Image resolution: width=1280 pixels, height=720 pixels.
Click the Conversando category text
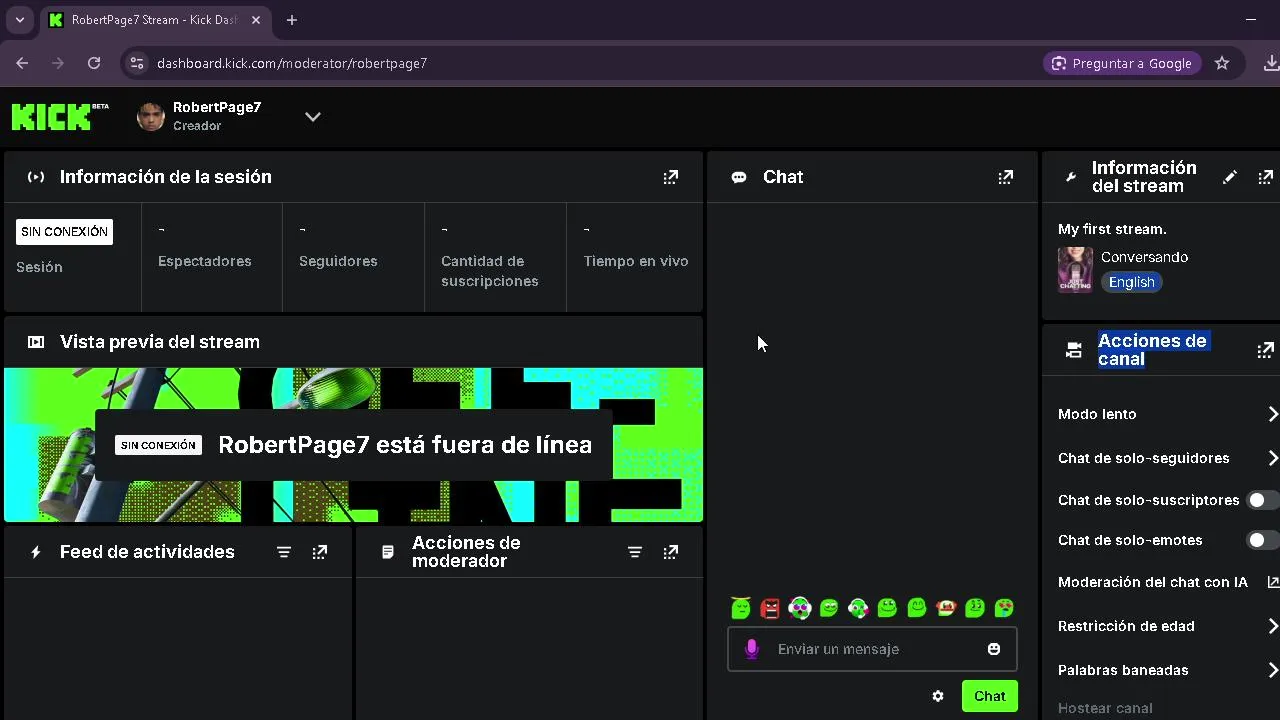pos(1144,257)
